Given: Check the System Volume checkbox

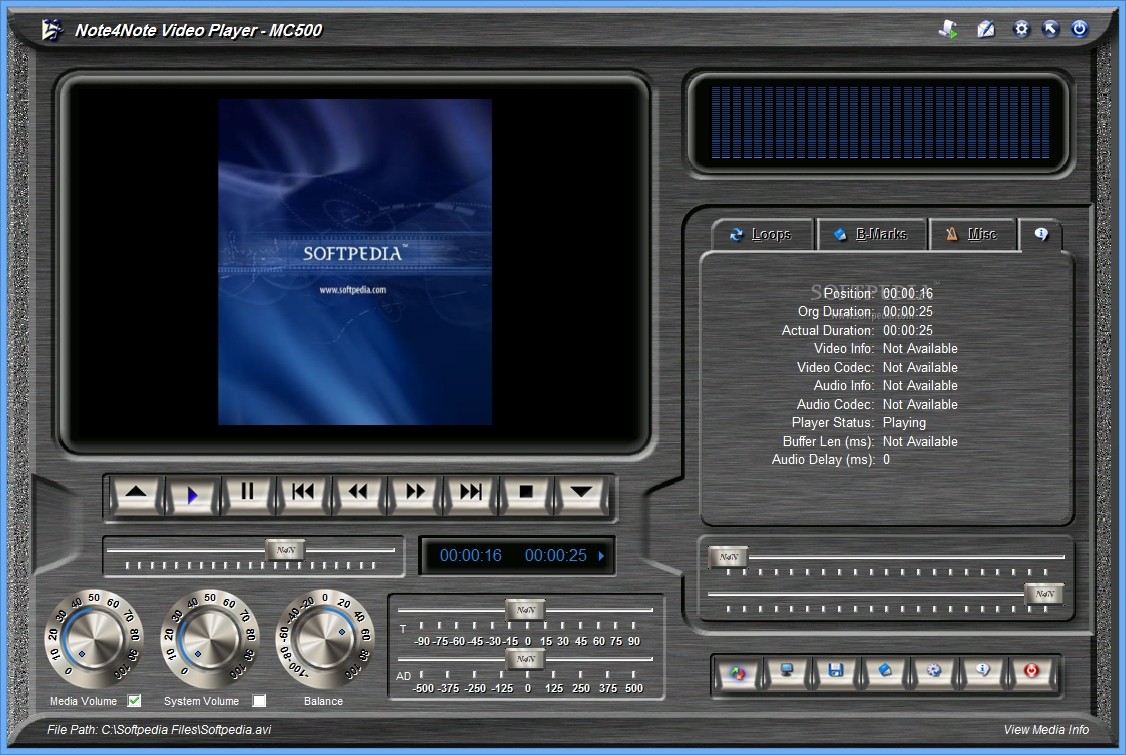Looking at the screenshot, I should point(259,700).
